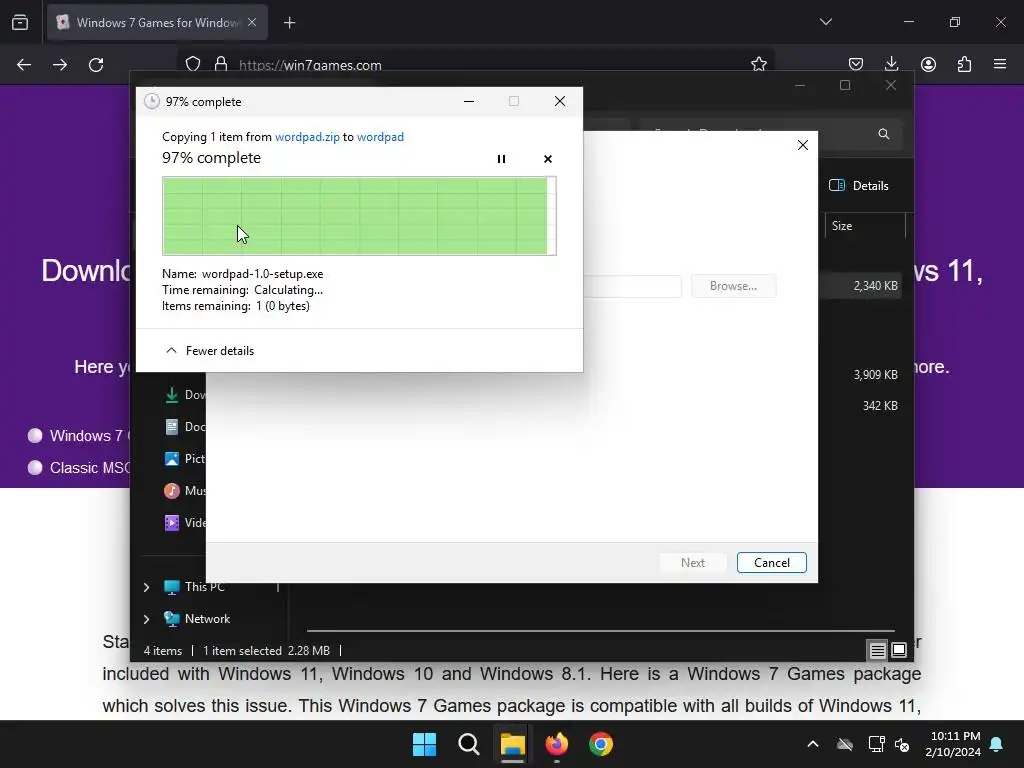Open Firefox tracking protection shield
The width and height of the screenshot is (1024, 768).
pyautogui.click(x=193, y=64)
